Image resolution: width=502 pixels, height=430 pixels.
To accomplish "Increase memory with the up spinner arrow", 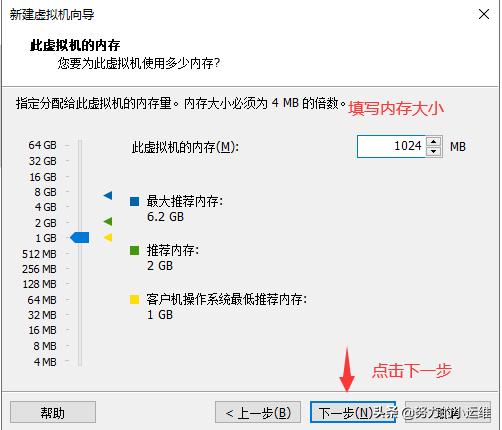I will tap(434, 141).
